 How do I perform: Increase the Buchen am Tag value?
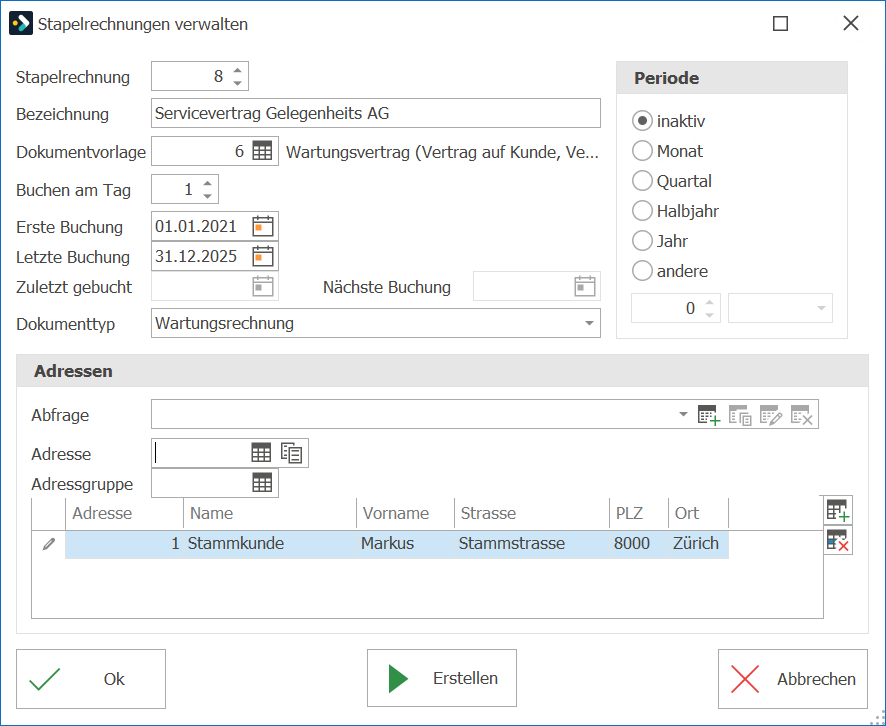pyautogui.click(x=207, y=183)
